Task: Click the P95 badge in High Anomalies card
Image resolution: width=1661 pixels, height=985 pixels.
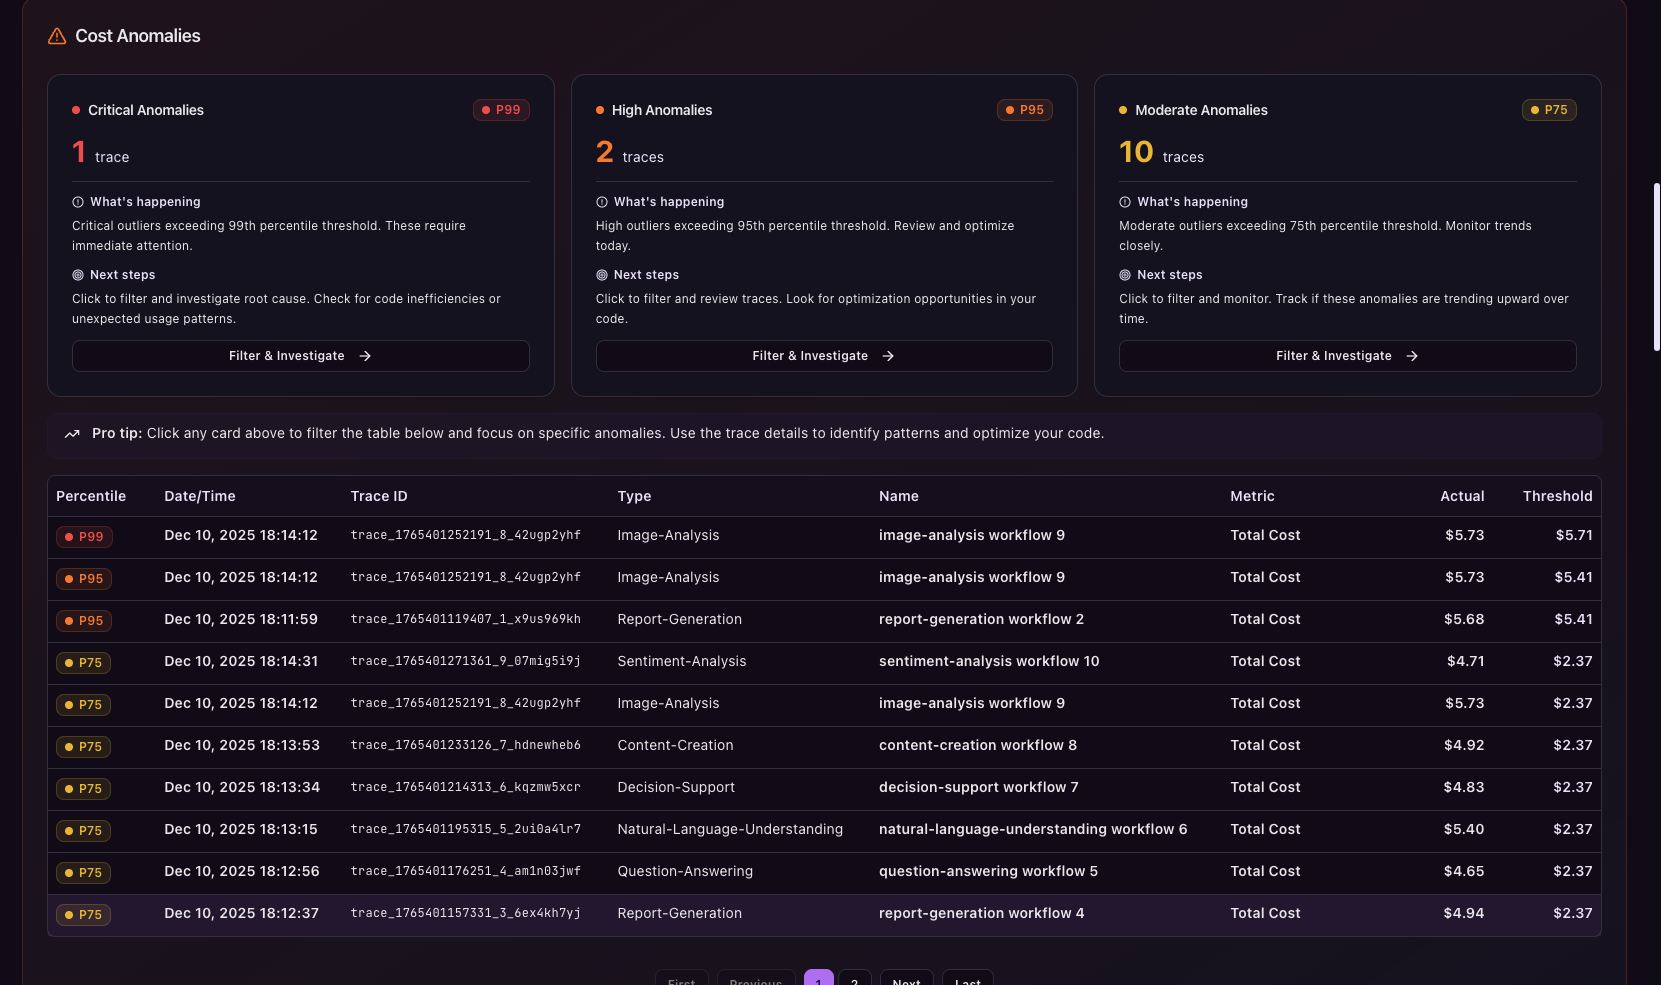Action: 1024,110
